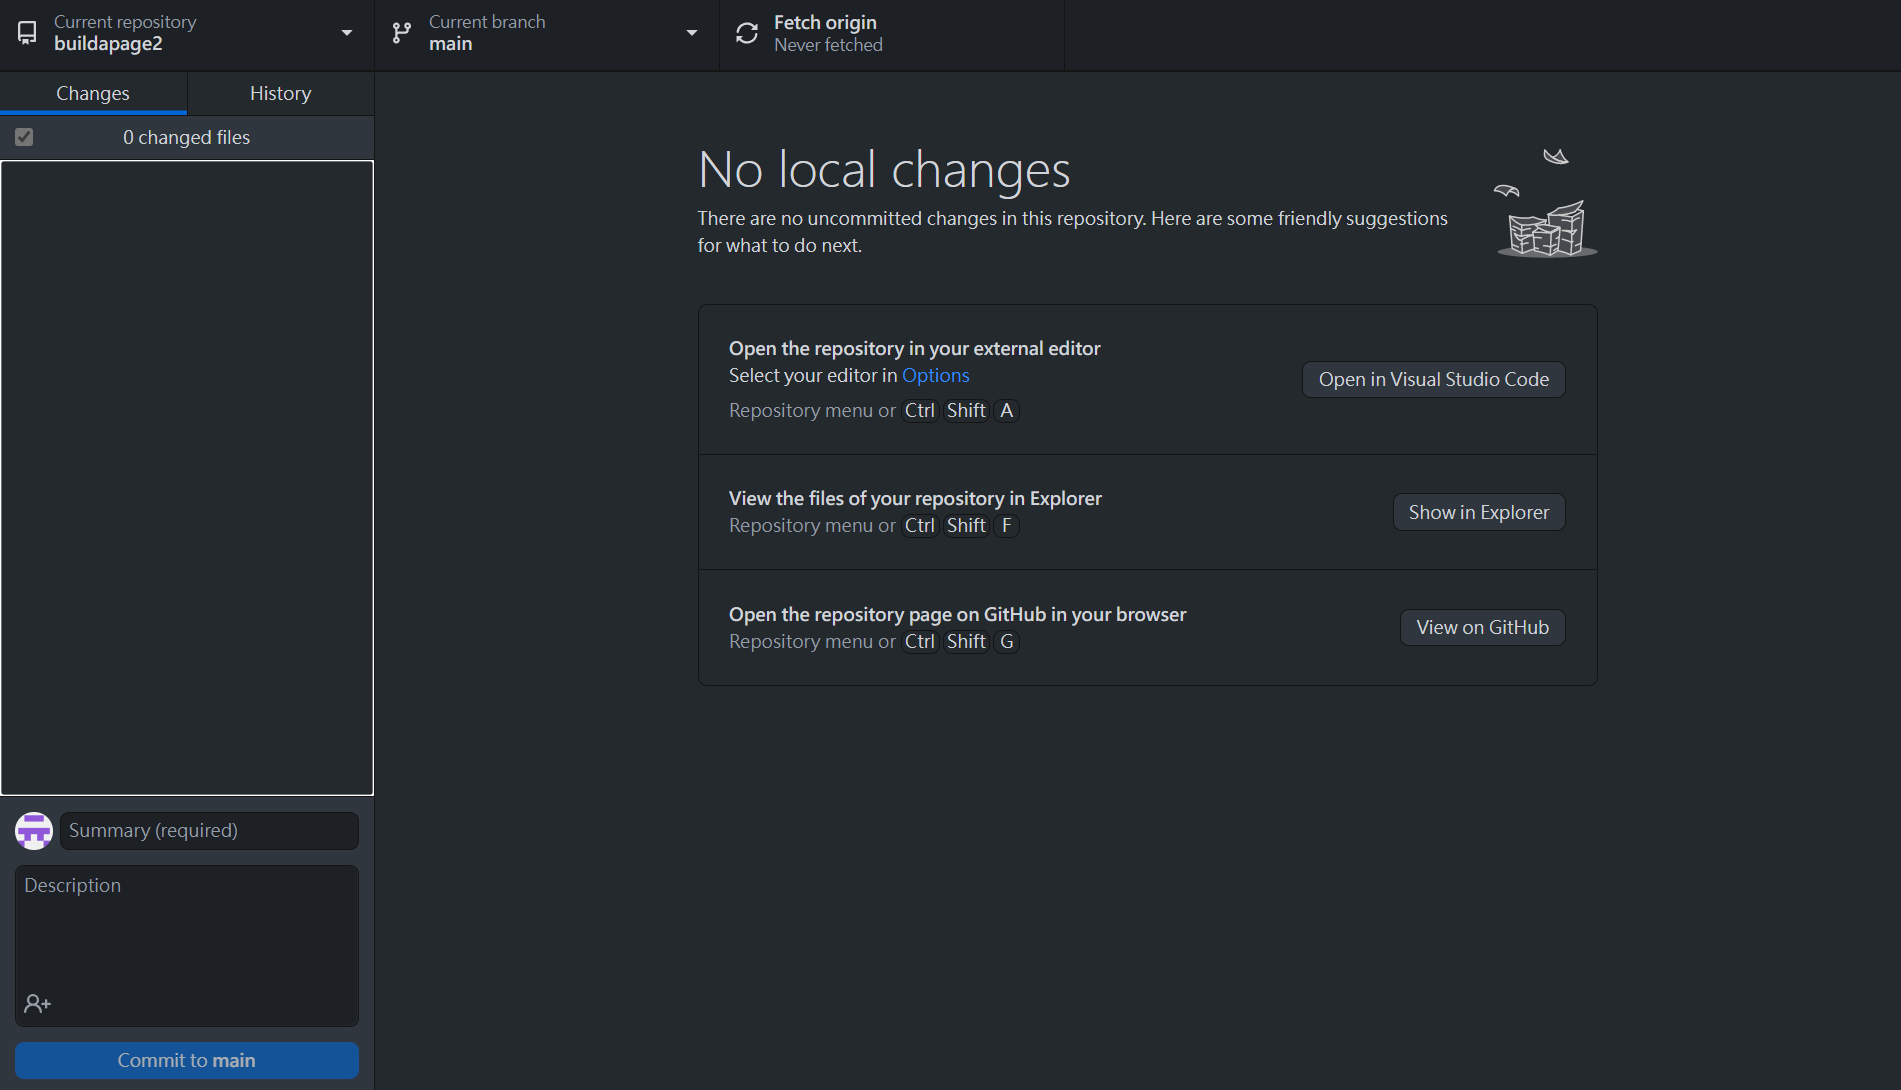Click the git branch icon
The height and width of the screenshot is (1090, 1901).
point(402,33)
